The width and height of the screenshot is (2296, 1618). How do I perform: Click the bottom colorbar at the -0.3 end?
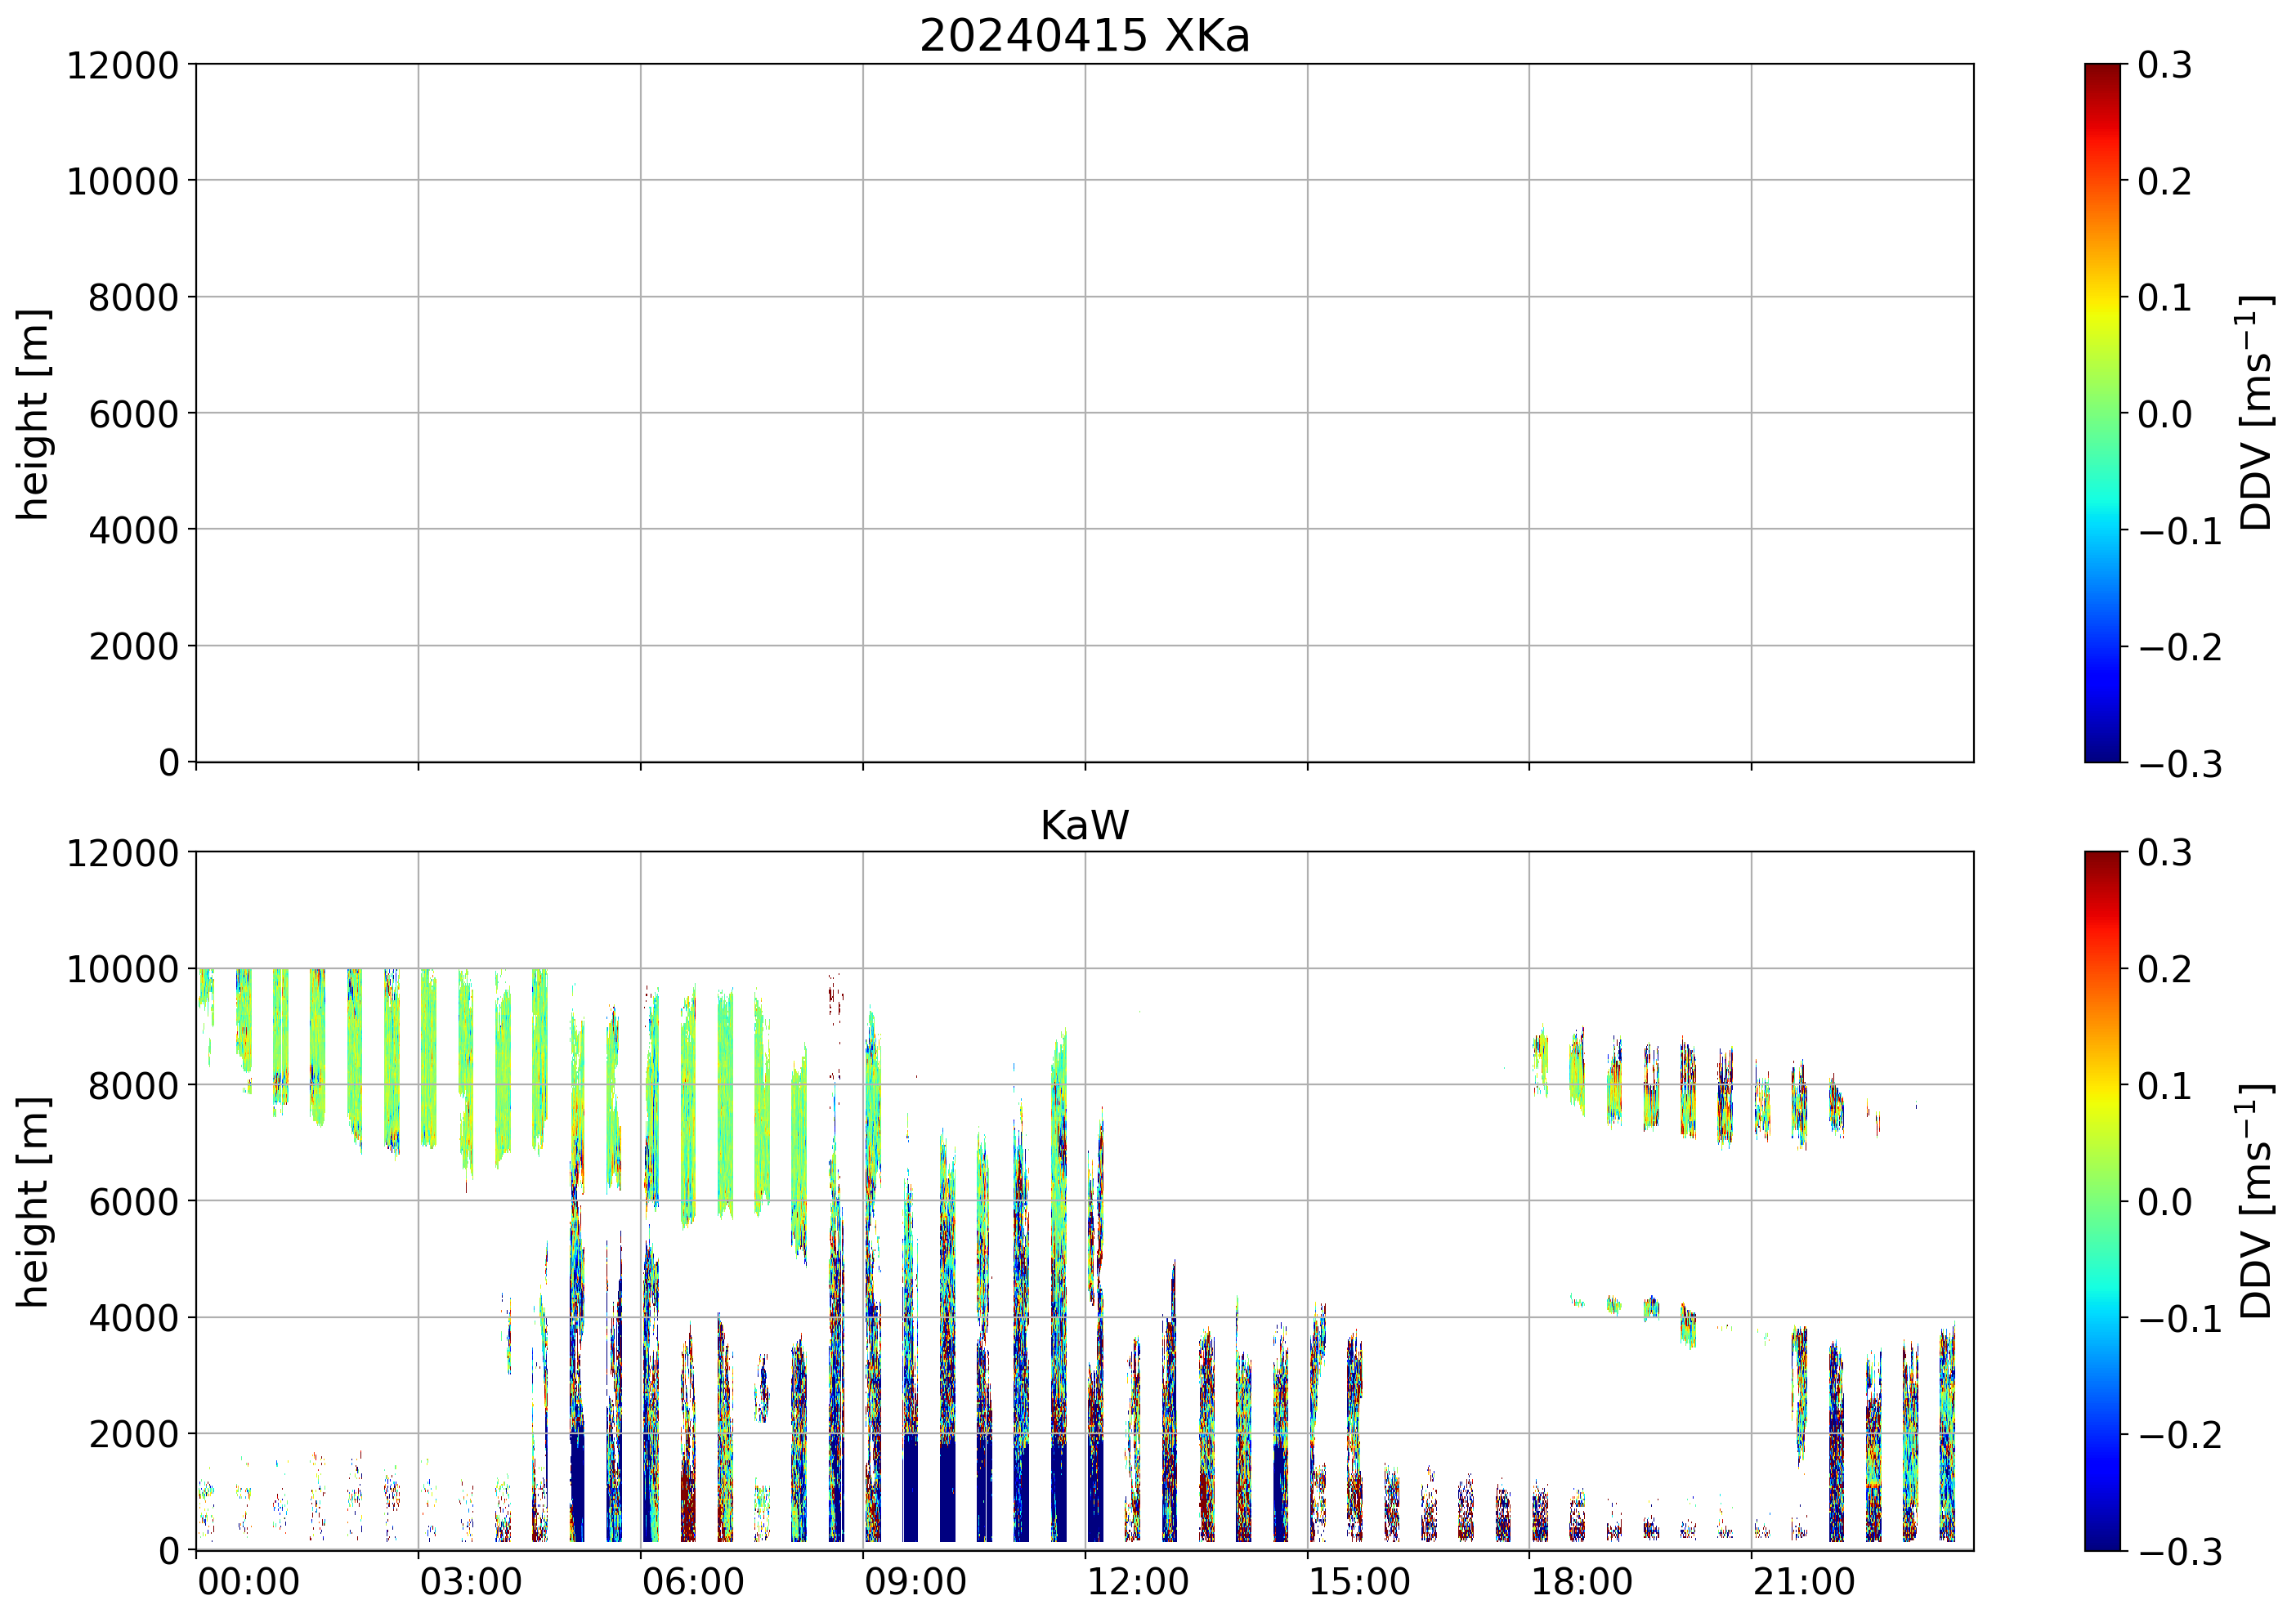click(2102, 1543)
